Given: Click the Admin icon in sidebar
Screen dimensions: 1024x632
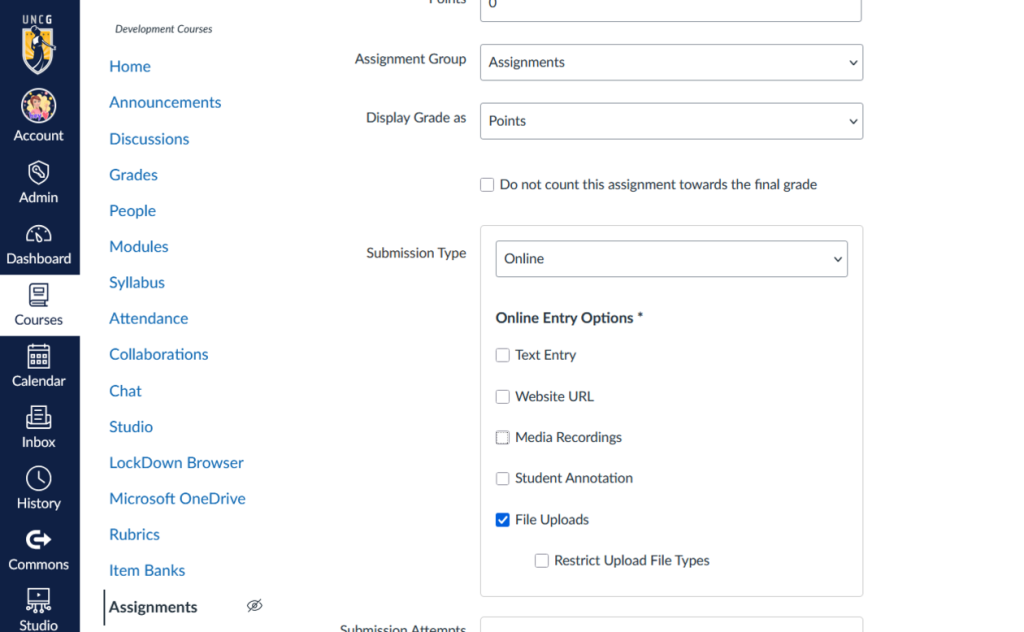Looking at the screenshot, I should pos(39,173).
